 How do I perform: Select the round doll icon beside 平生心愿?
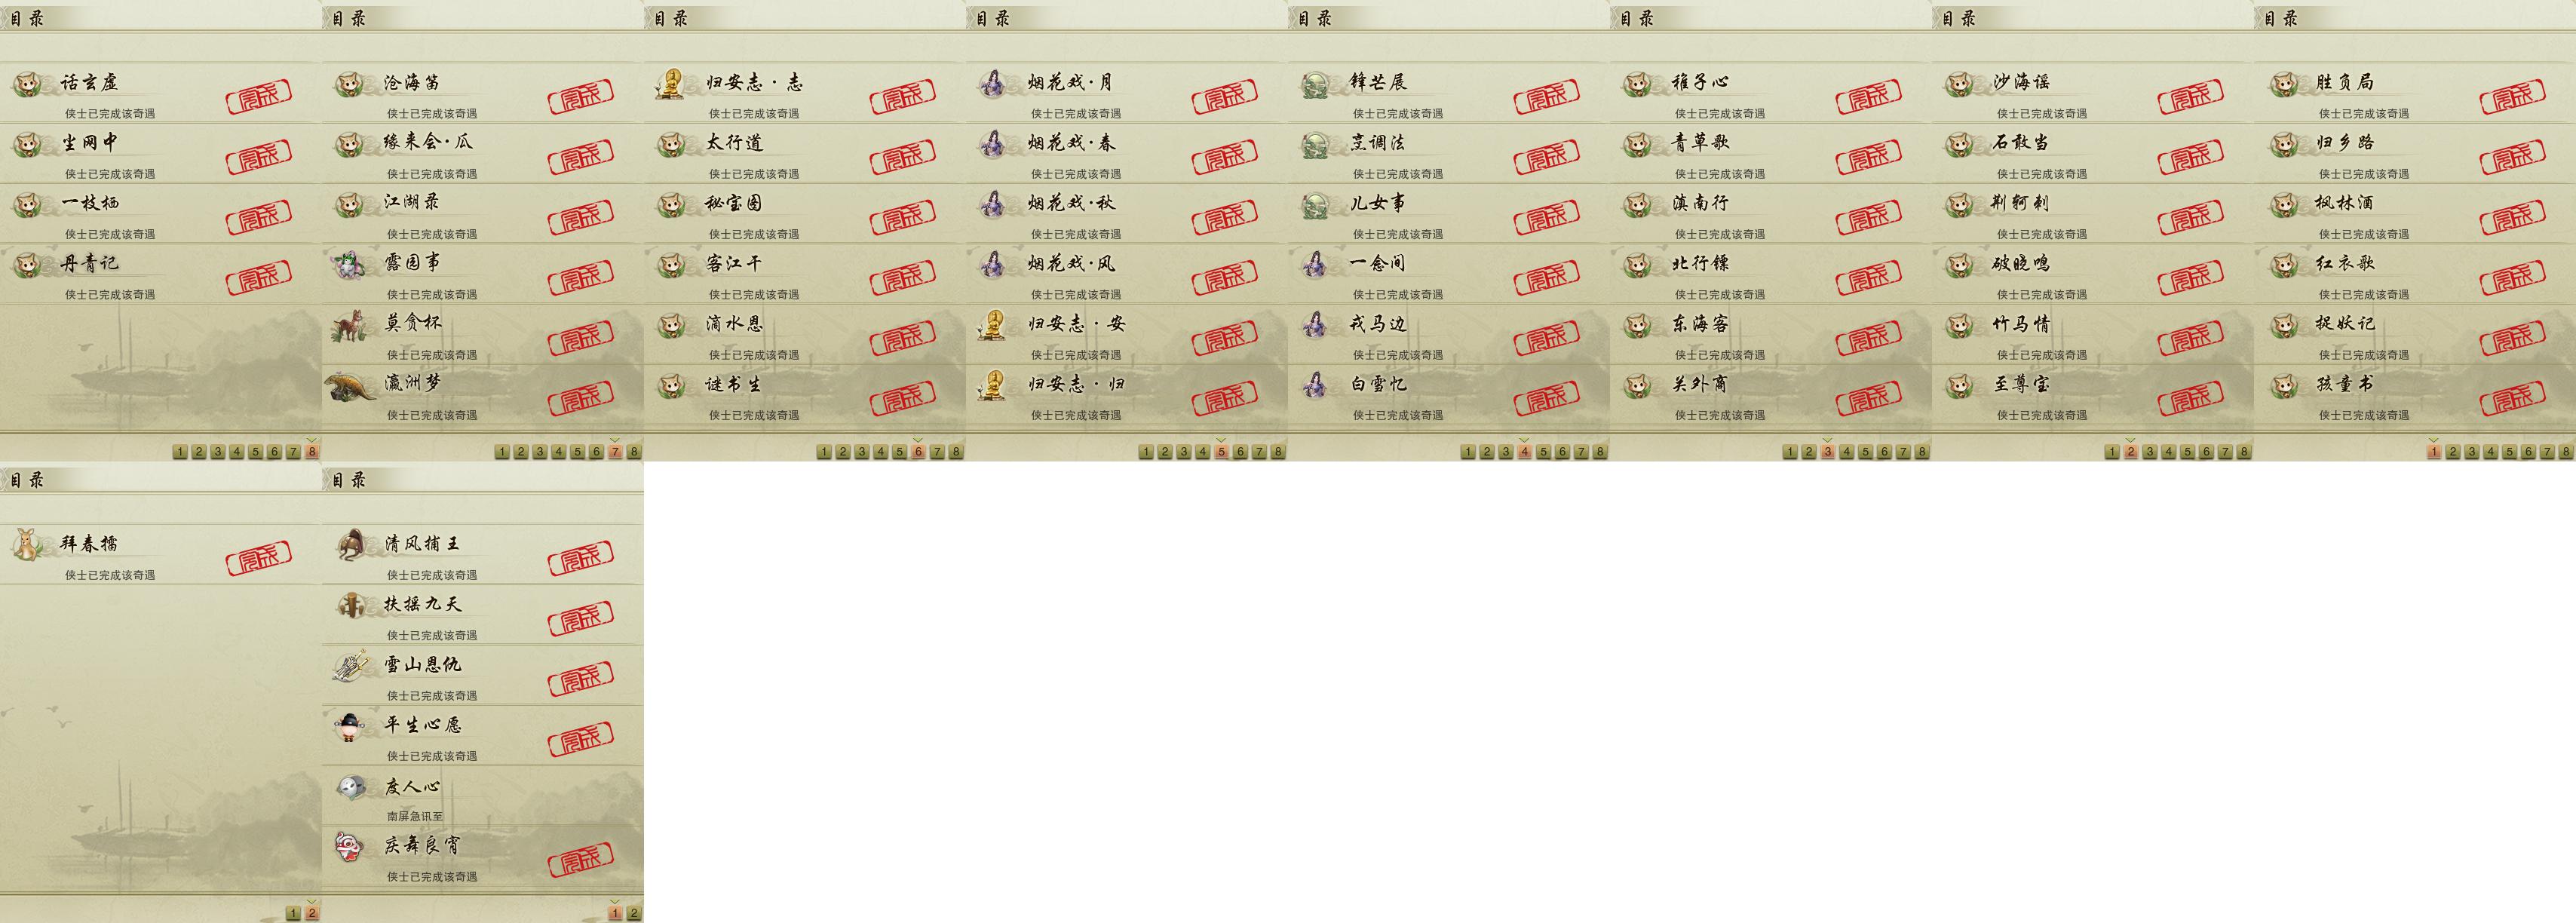[349, 727]
